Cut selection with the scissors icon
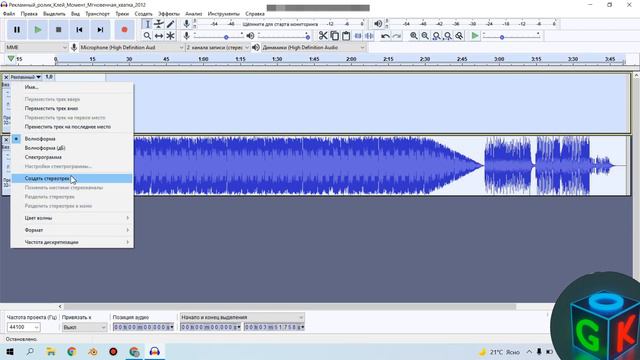The width and height of the screenshot is (640, 360). click(x=323, y=36)
